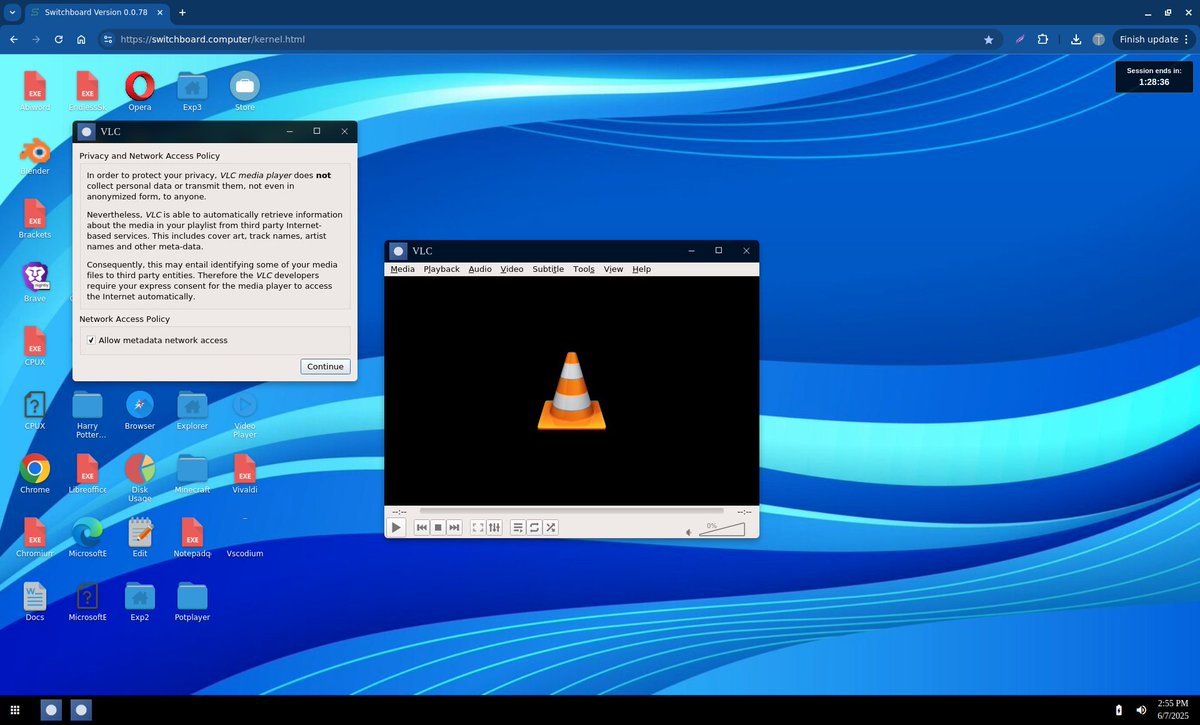
Task: Open the Subtitle menu in VLC
Action: [x=547, y=269]
